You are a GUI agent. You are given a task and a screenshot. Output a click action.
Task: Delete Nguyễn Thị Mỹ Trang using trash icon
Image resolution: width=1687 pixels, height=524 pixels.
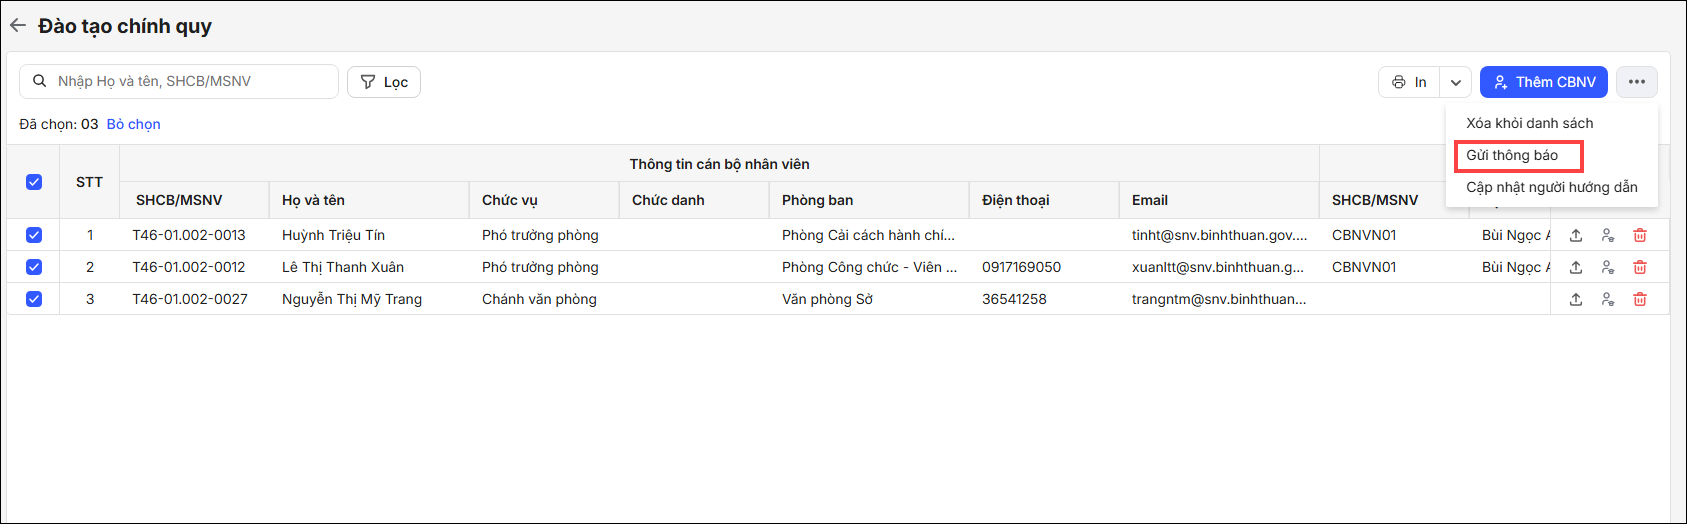[1640, 299]
